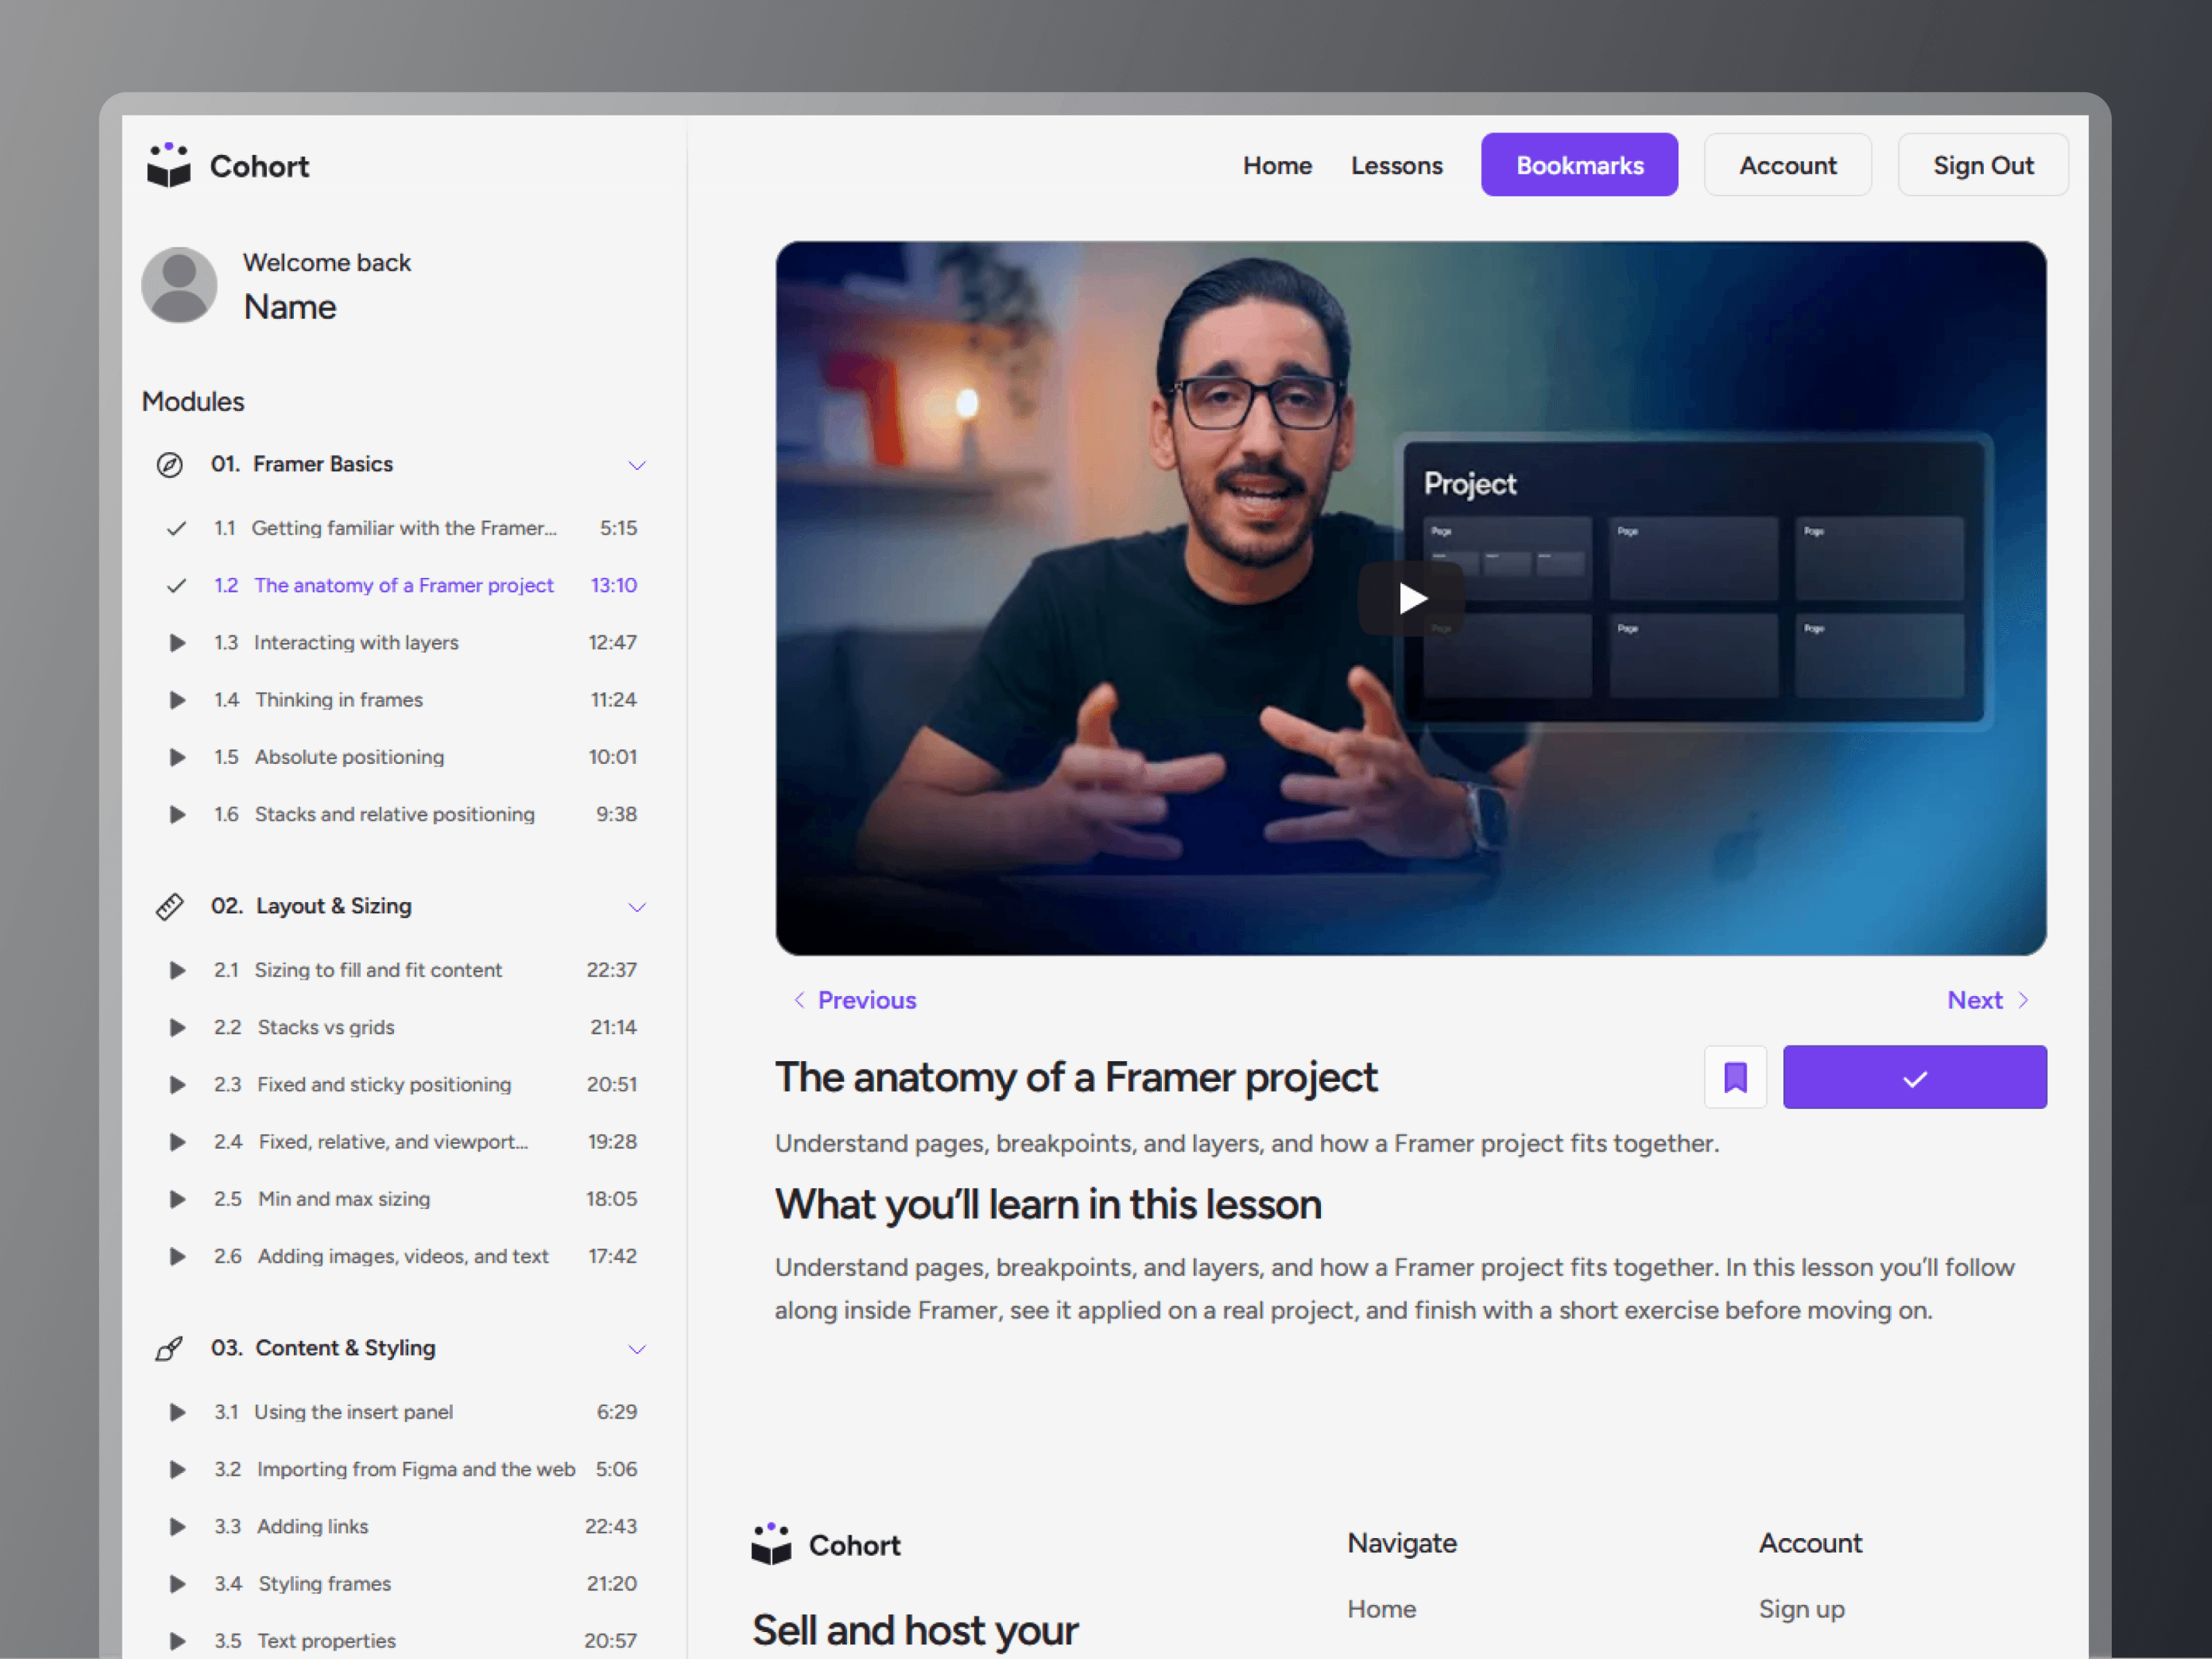Click play icon for Styling frames
Image resolution: width=2212 pixels, height=1659 pixels.
click(x=177, y=1584)
